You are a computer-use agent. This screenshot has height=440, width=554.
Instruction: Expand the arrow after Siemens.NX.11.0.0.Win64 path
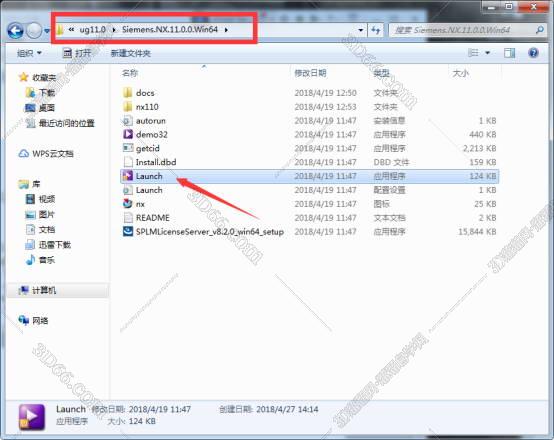pyautogui.click(x=226, y=30)
